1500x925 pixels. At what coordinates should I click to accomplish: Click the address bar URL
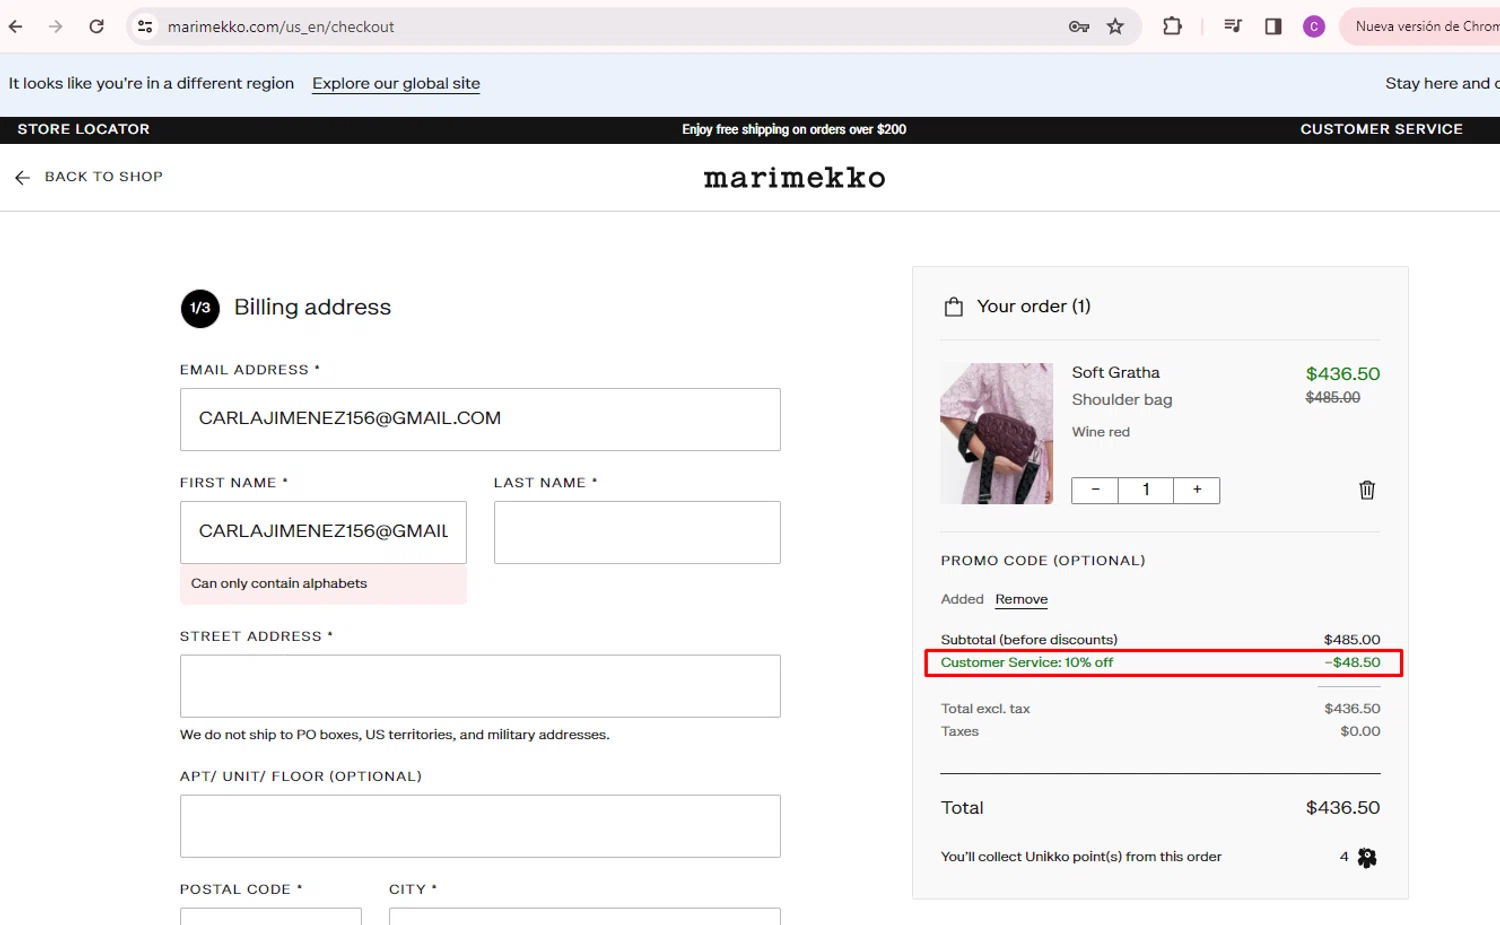coord(281,27)
